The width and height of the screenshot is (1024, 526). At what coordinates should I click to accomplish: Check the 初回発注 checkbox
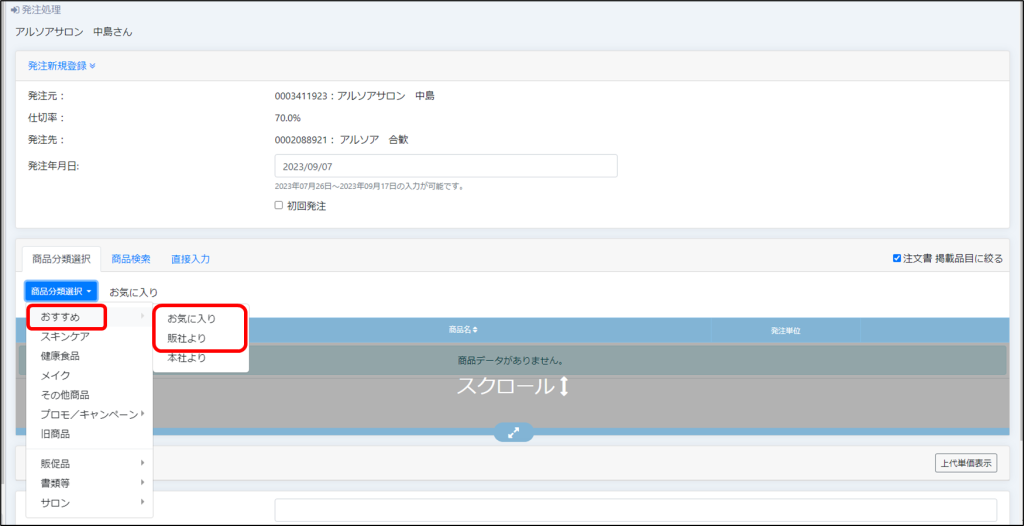tap(279, 206)
